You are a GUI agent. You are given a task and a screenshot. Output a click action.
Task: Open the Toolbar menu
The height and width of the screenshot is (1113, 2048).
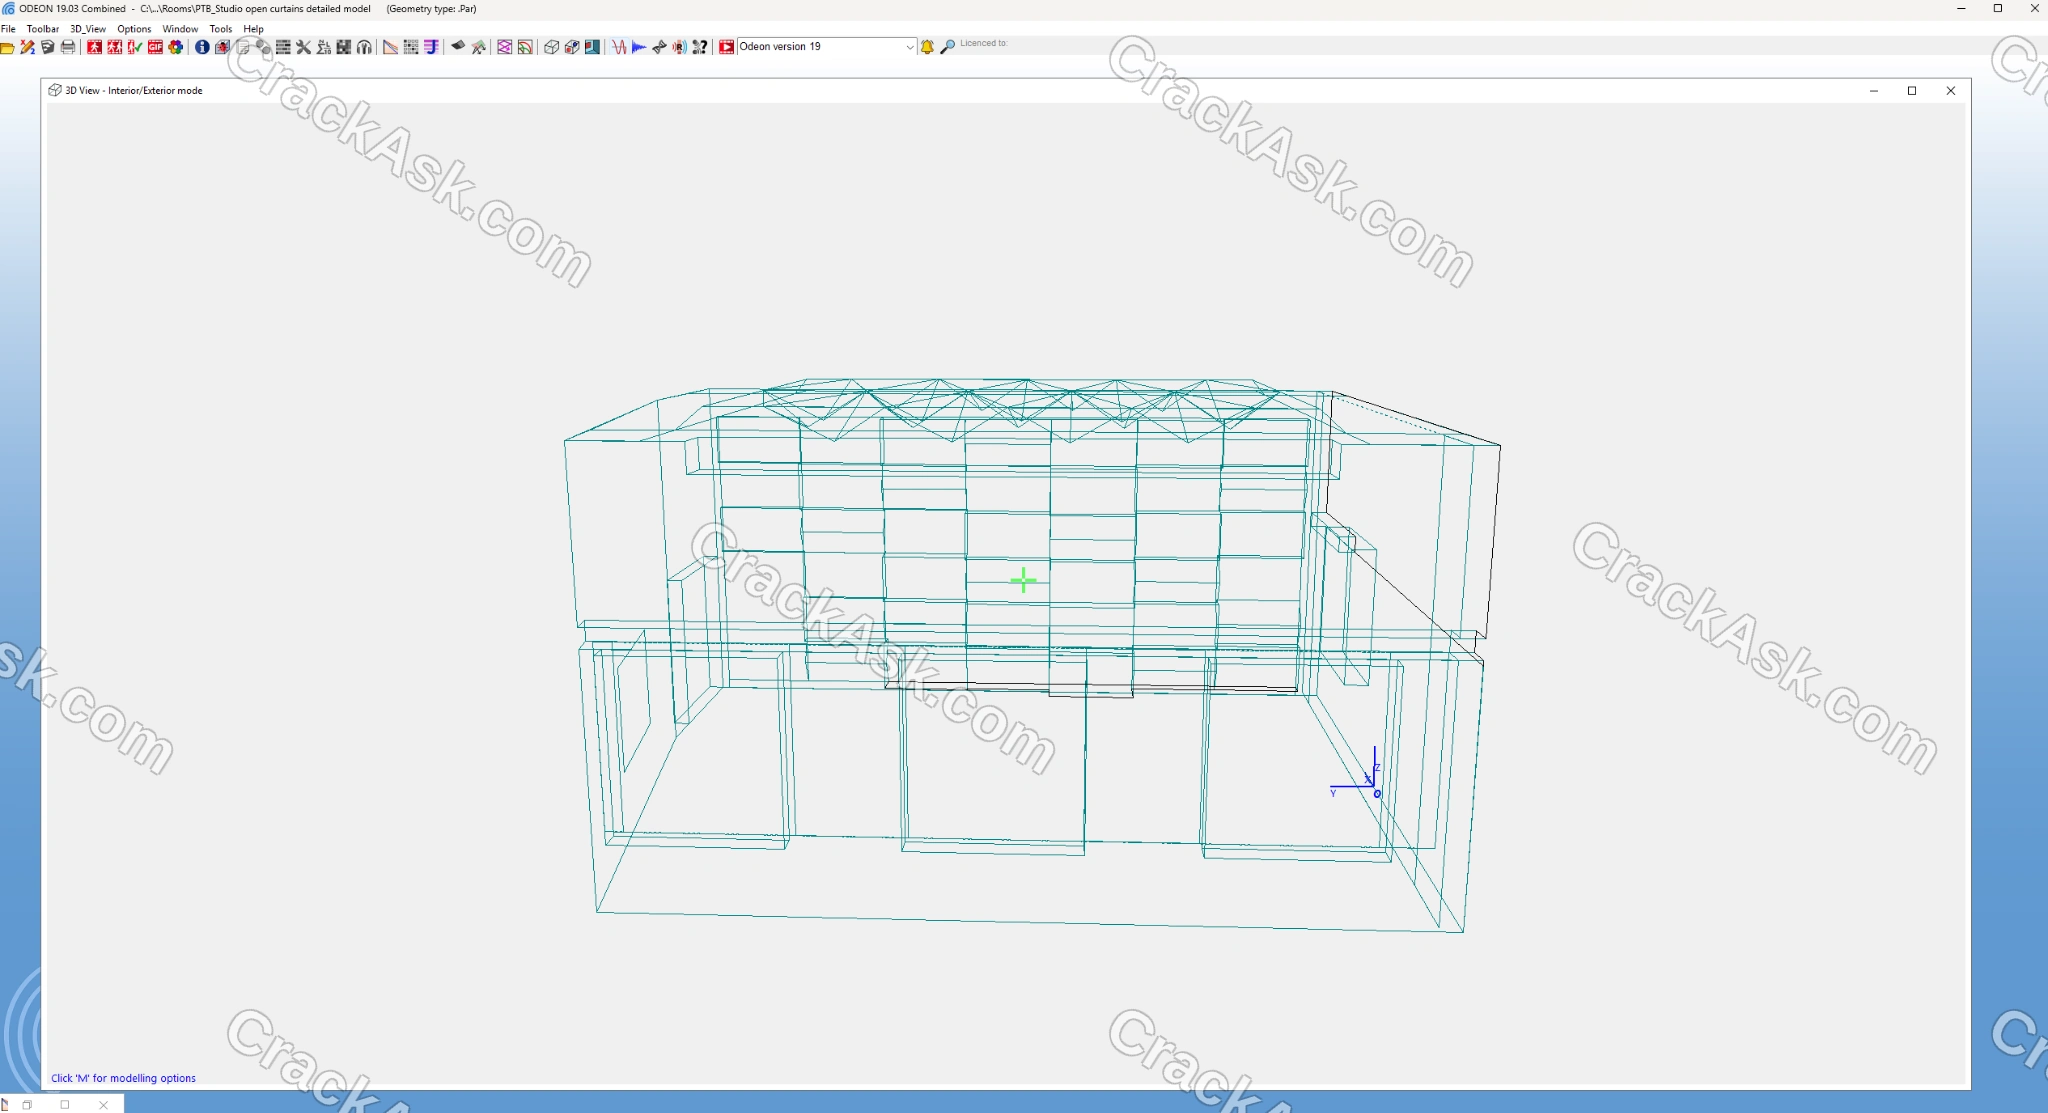[x=43, y=29]
